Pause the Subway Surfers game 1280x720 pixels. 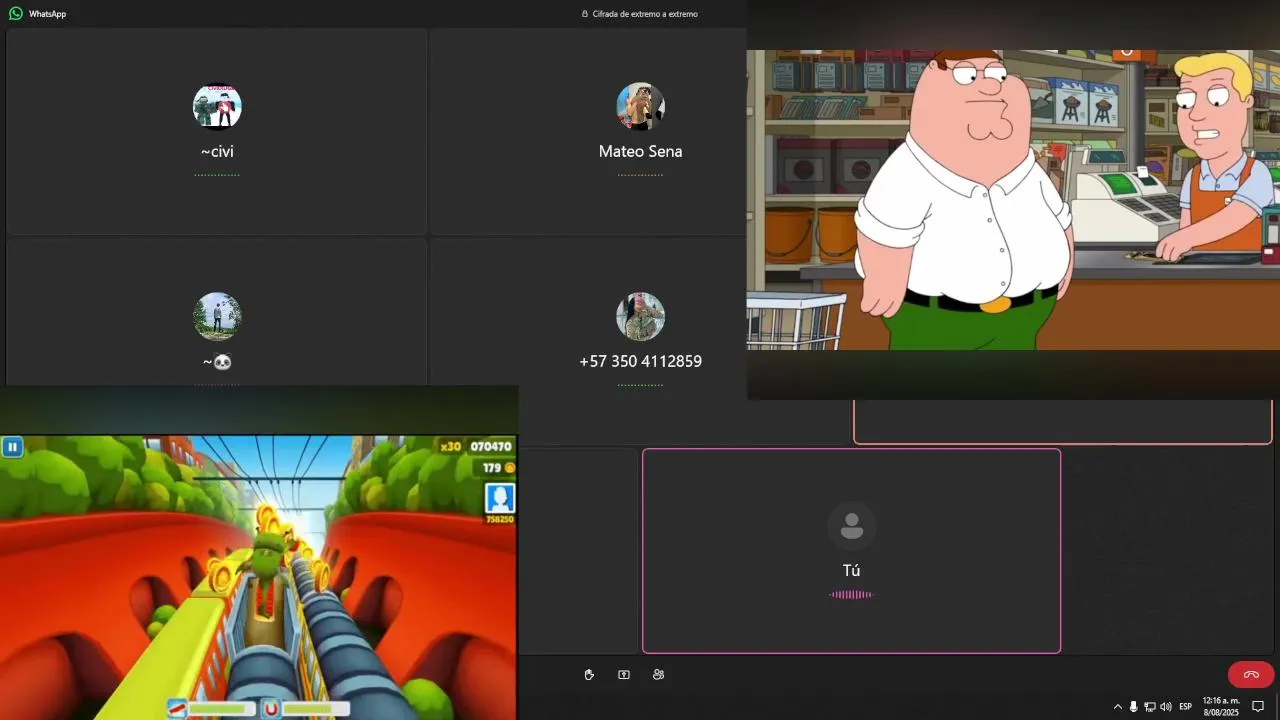pos(12,447)
